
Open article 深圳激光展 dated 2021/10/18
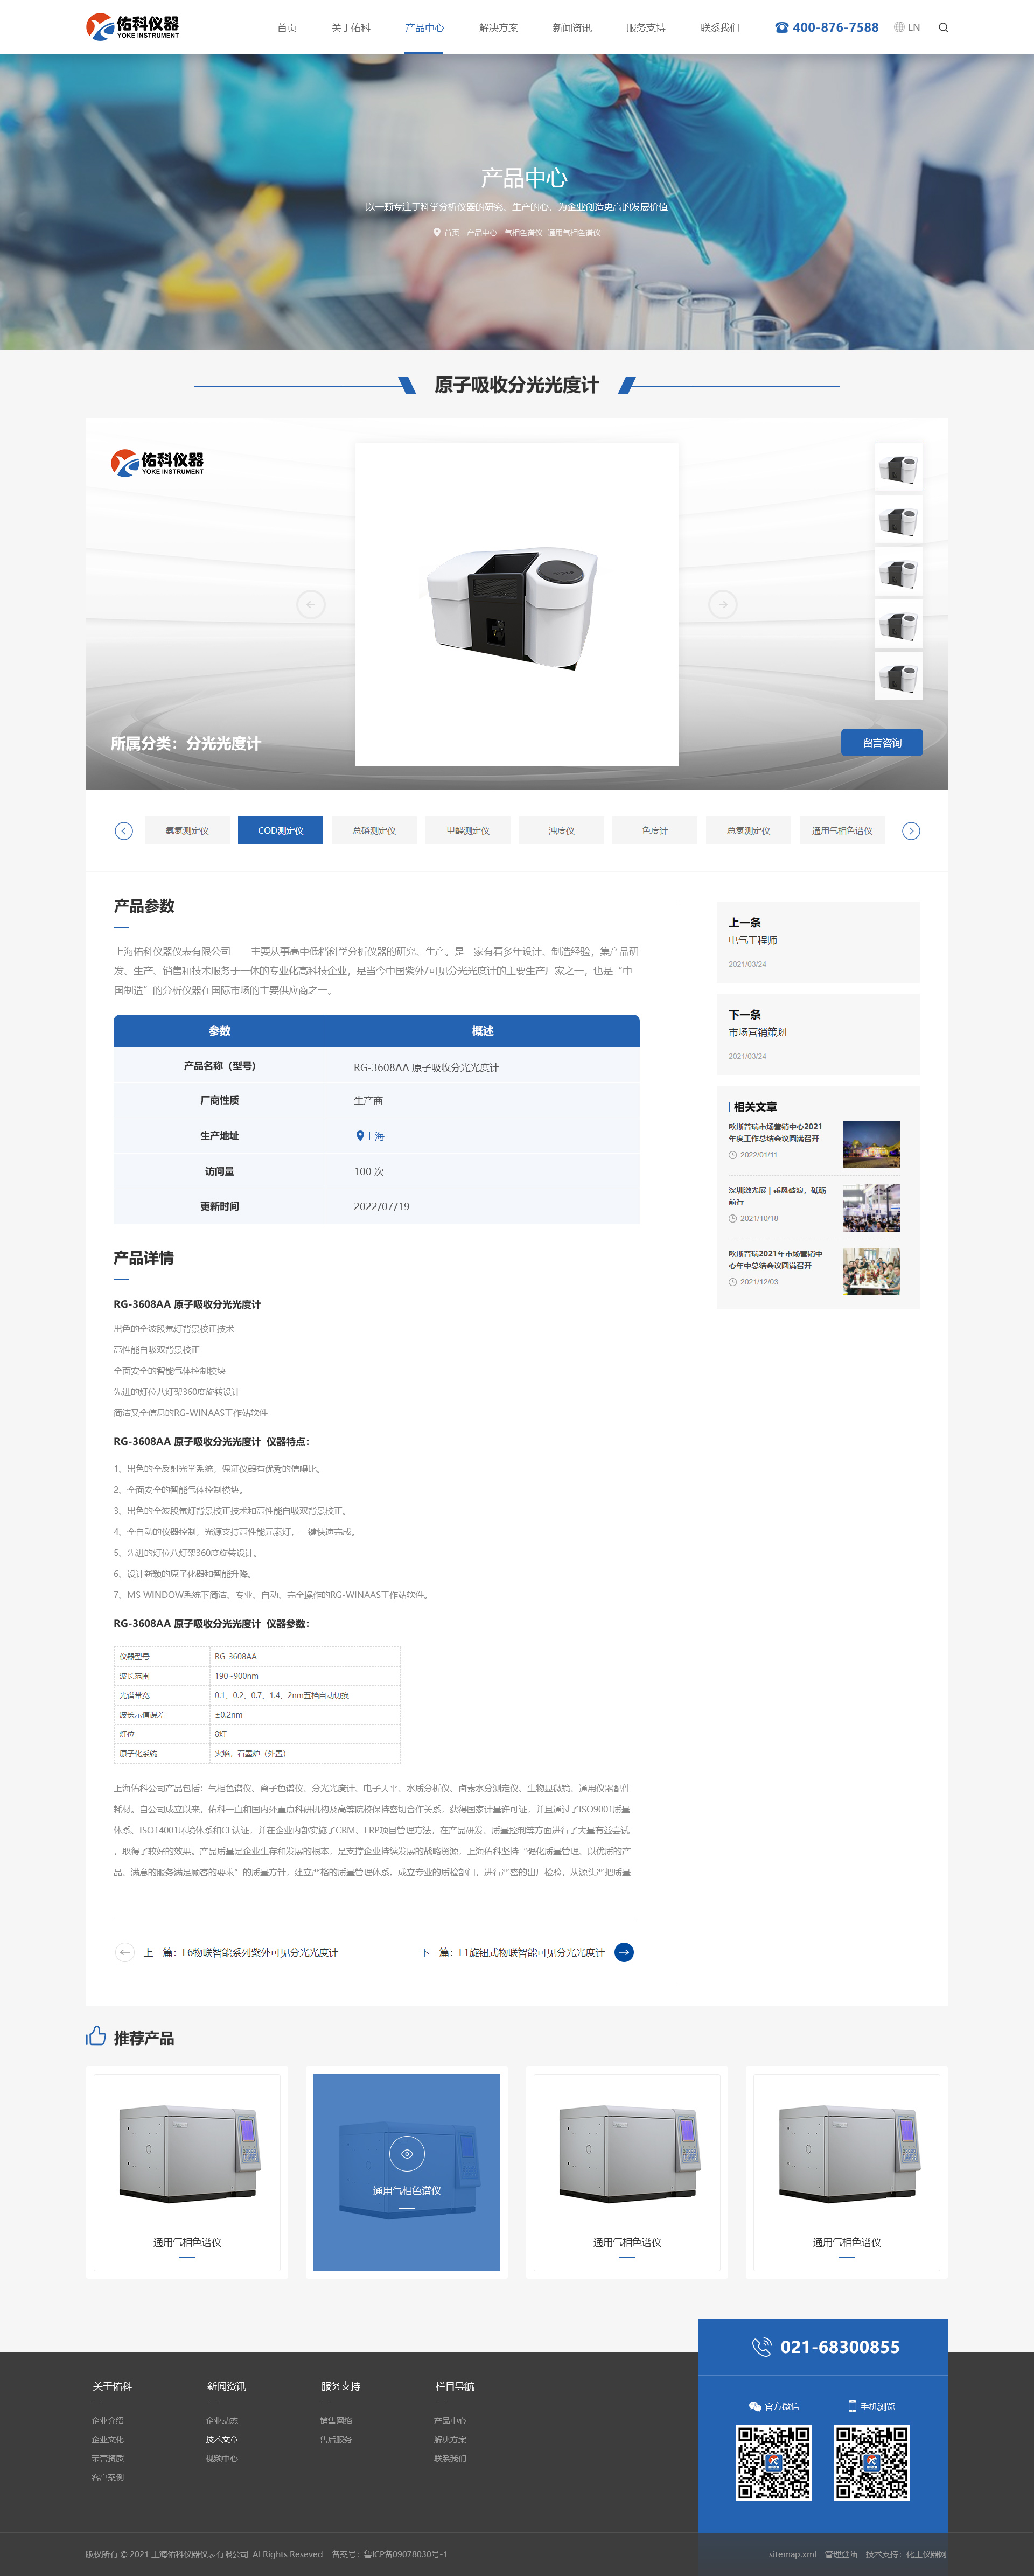(x=814, y=1208)
